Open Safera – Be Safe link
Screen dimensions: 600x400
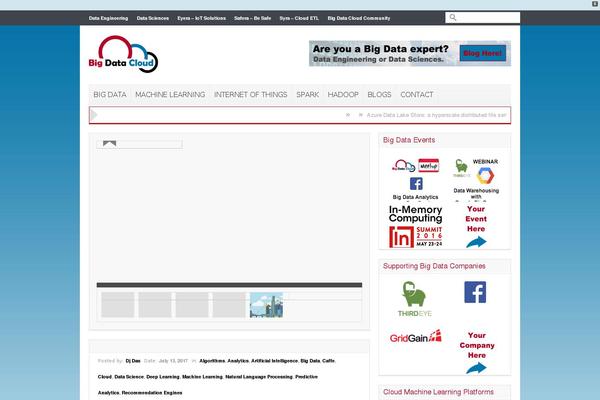click(253, 18)
